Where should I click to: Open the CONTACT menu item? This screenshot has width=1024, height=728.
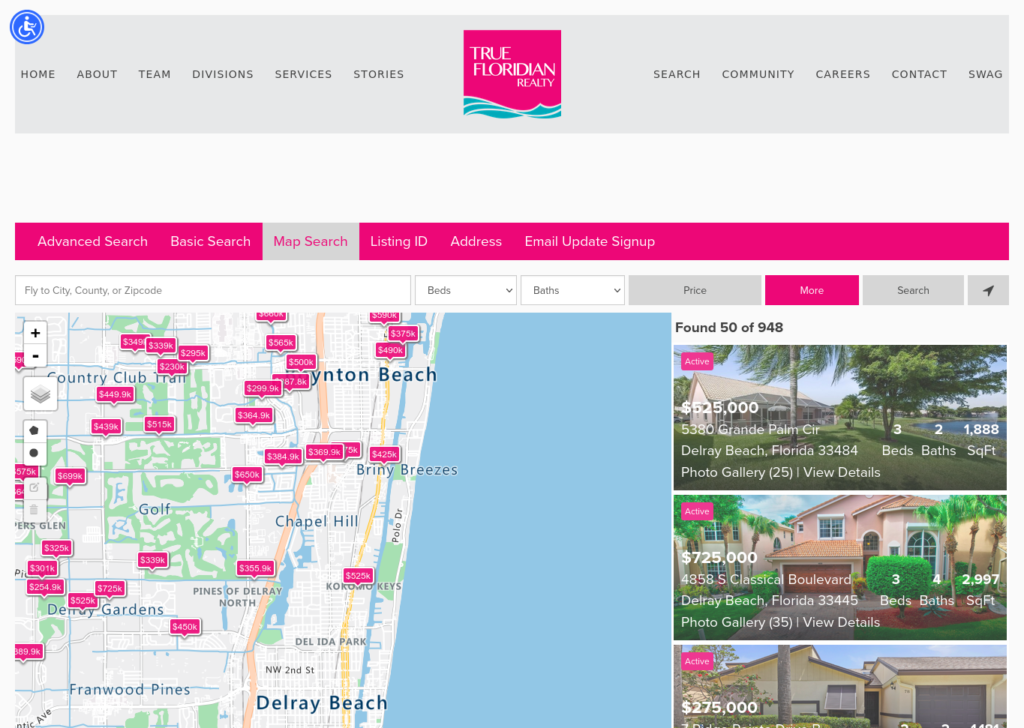click(x=920, y=74)
